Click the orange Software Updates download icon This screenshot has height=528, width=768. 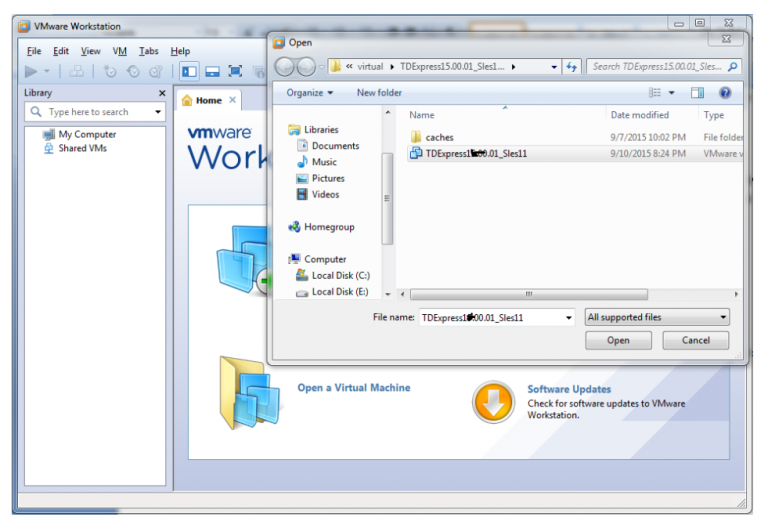(493, 402)
